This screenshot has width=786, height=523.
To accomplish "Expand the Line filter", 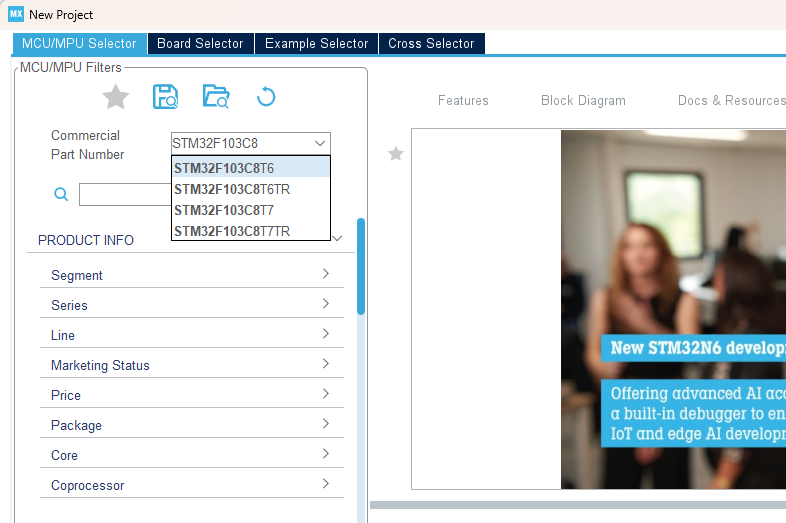I will (192, 335).
